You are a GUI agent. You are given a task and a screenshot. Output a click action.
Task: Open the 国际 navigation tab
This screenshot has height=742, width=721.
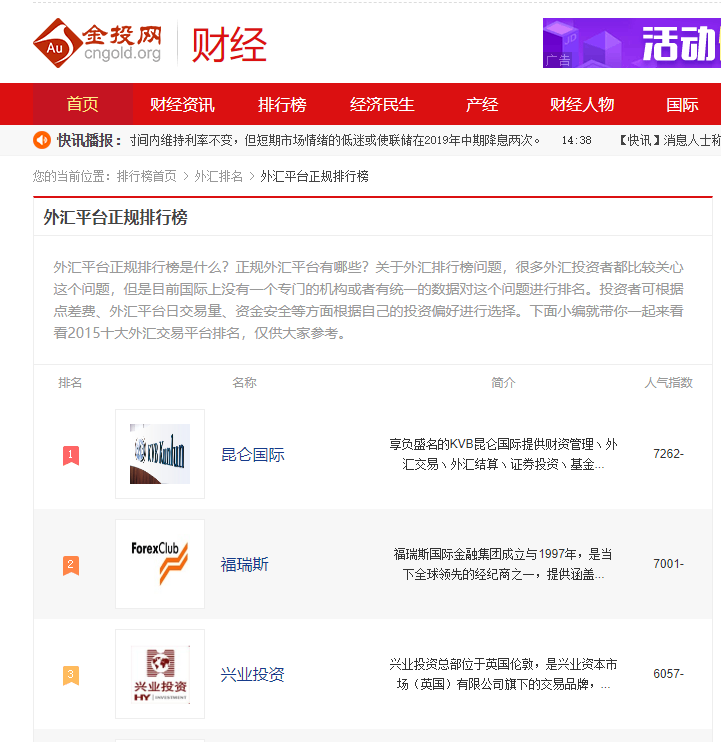(x=682, y=104)
